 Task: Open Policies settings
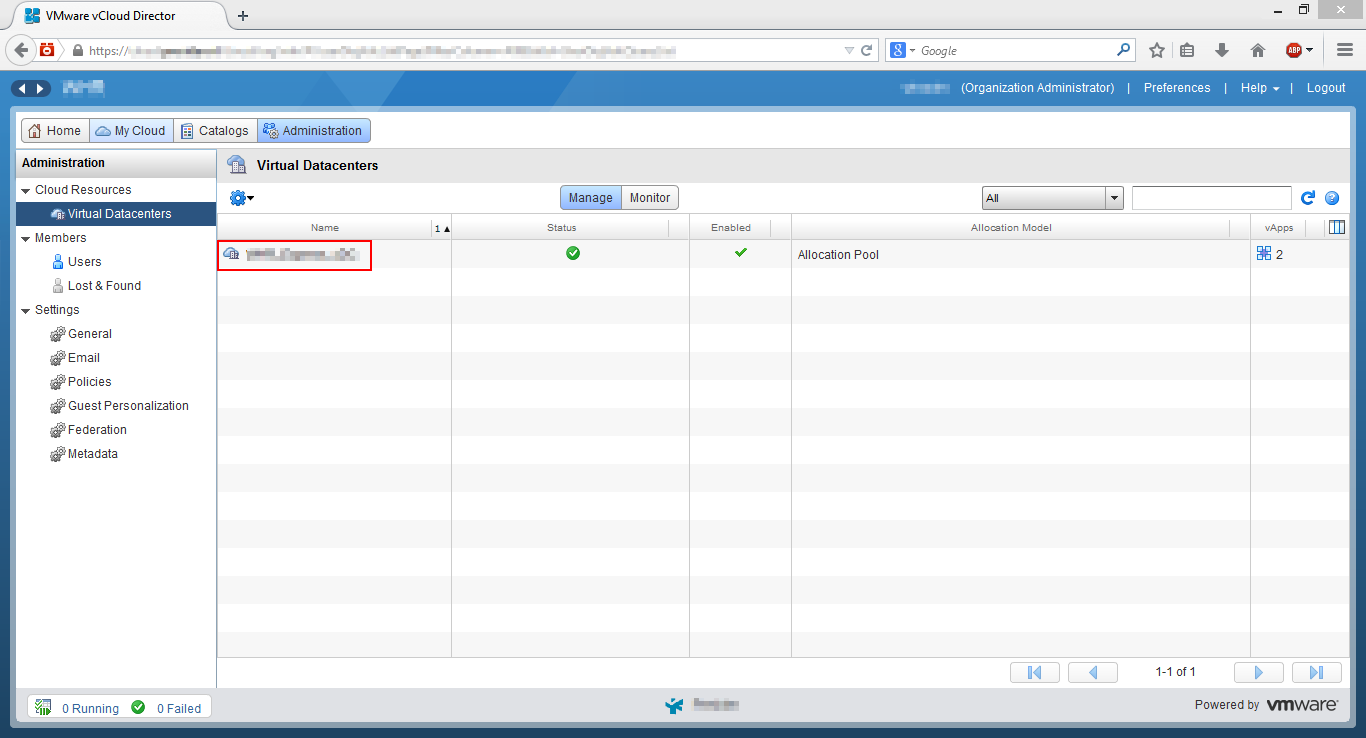(89, 382)
